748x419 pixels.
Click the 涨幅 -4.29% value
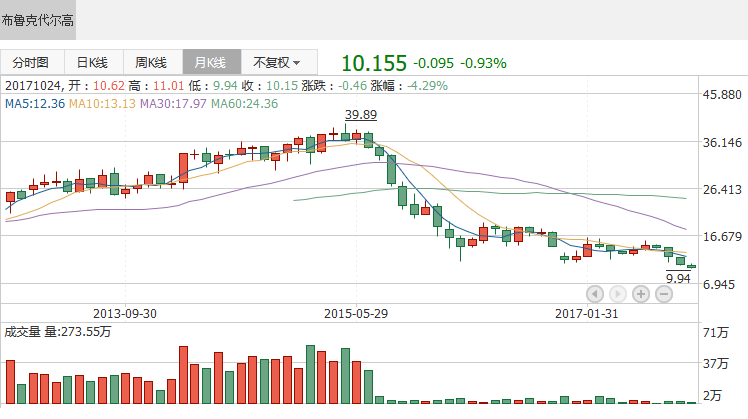427,86
